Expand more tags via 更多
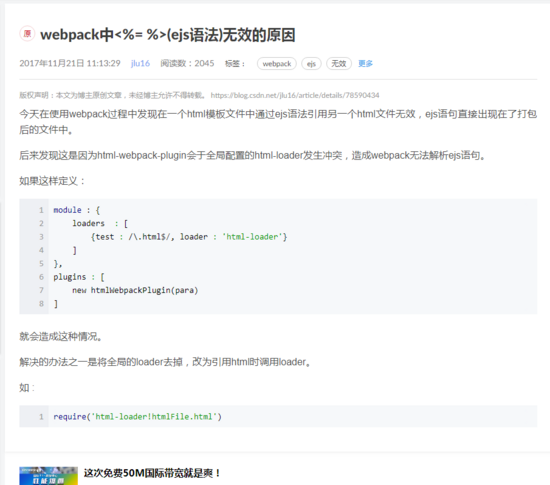Viewport: 550px width, 485px height. point(365,63)
